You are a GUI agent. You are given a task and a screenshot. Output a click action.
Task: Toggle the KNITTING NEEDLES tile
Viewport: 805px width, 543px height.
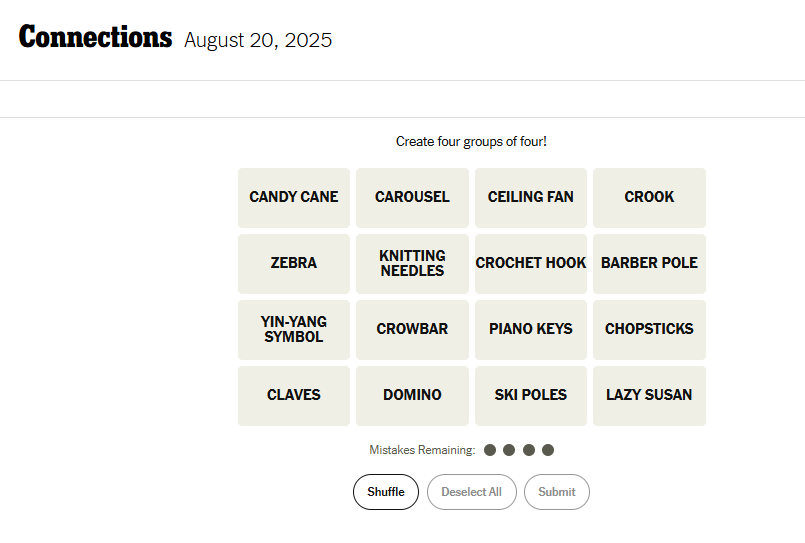pos(412,263)
